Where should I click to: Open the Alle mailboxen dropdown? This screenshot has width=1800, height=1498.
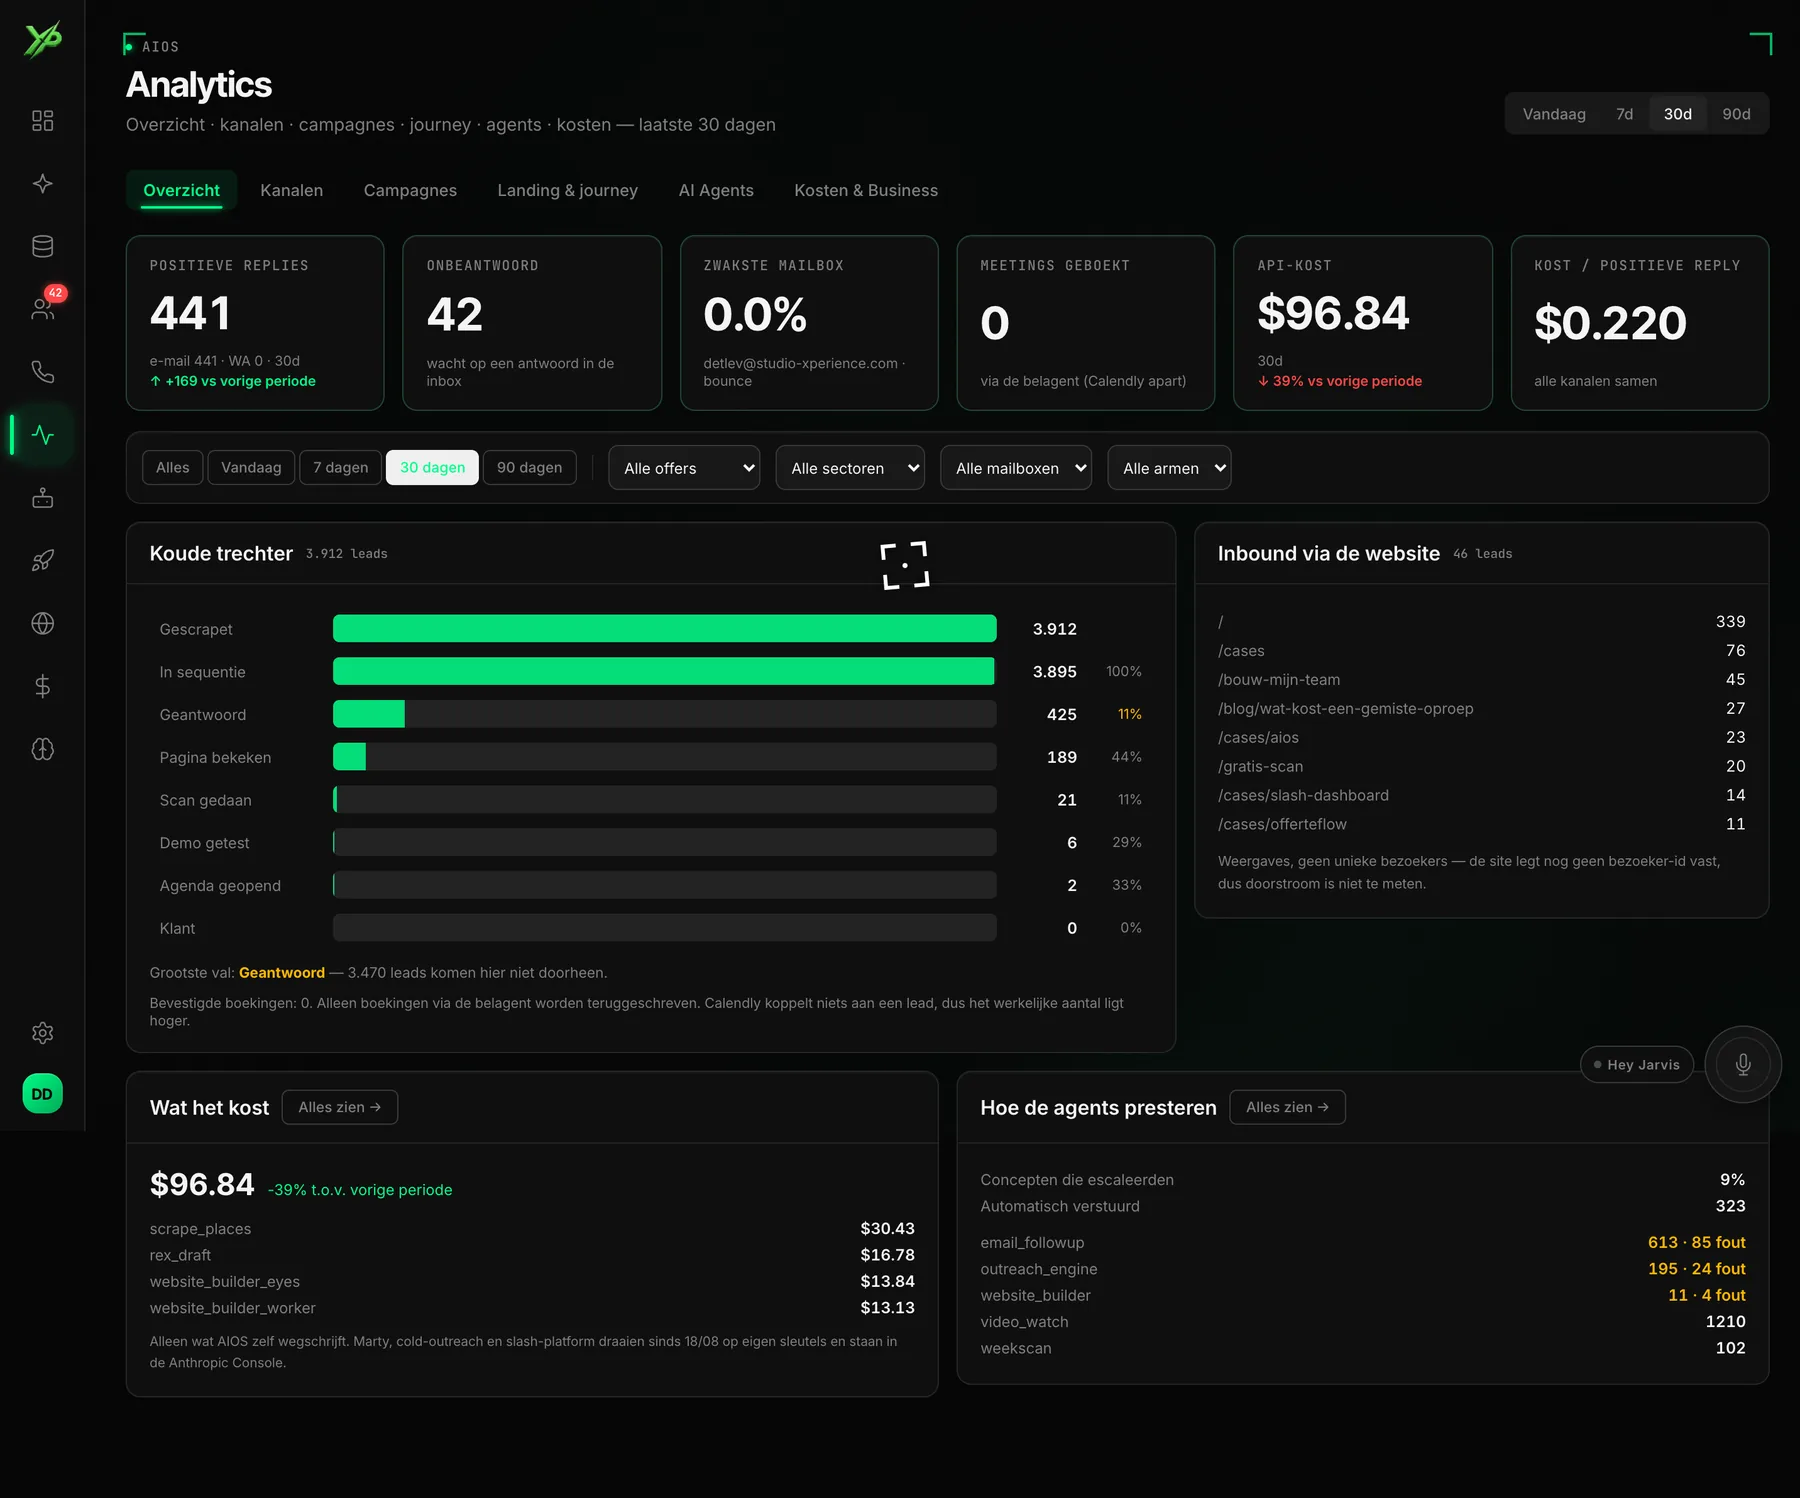point(1015,468)
